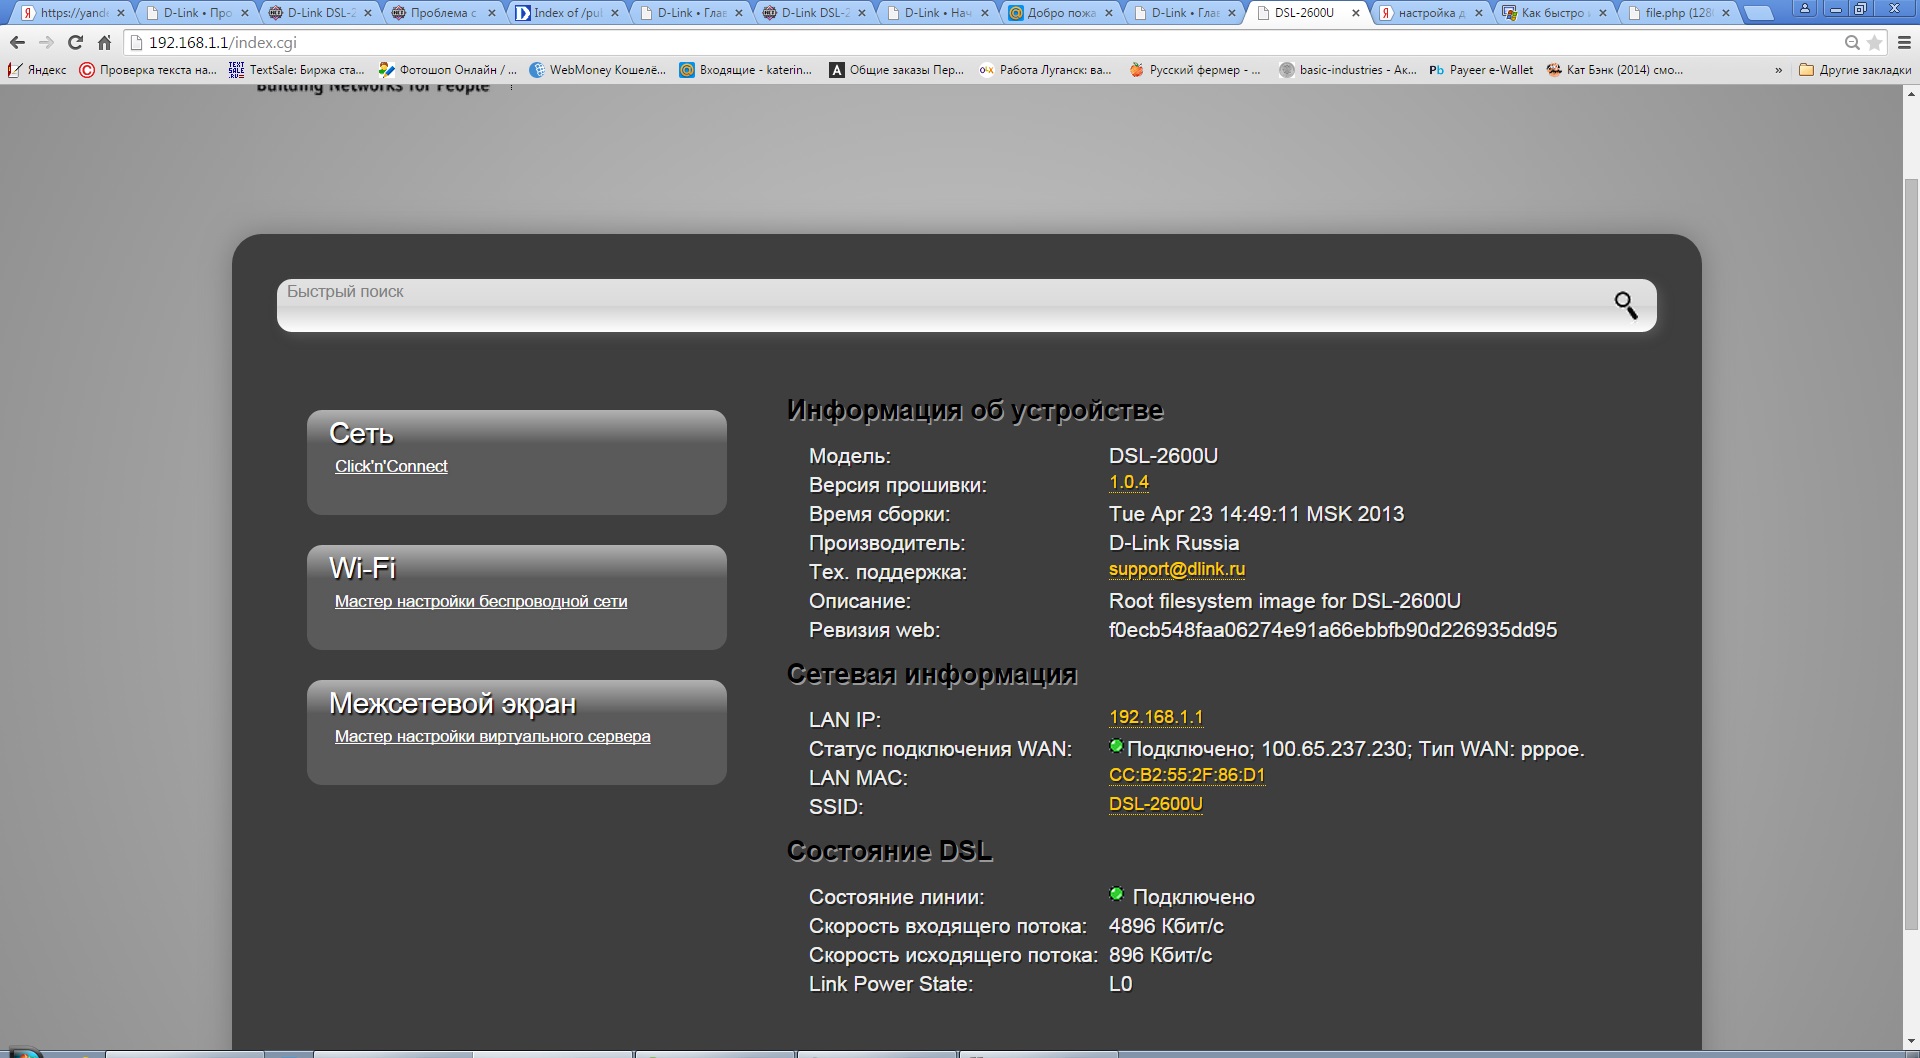The height and width of the screenshot is (1058, 1920).
Task: Select the build time 'Tue Apr 23 14:49:11 MSK 2013'
Action: click(x=1256, y=514)
